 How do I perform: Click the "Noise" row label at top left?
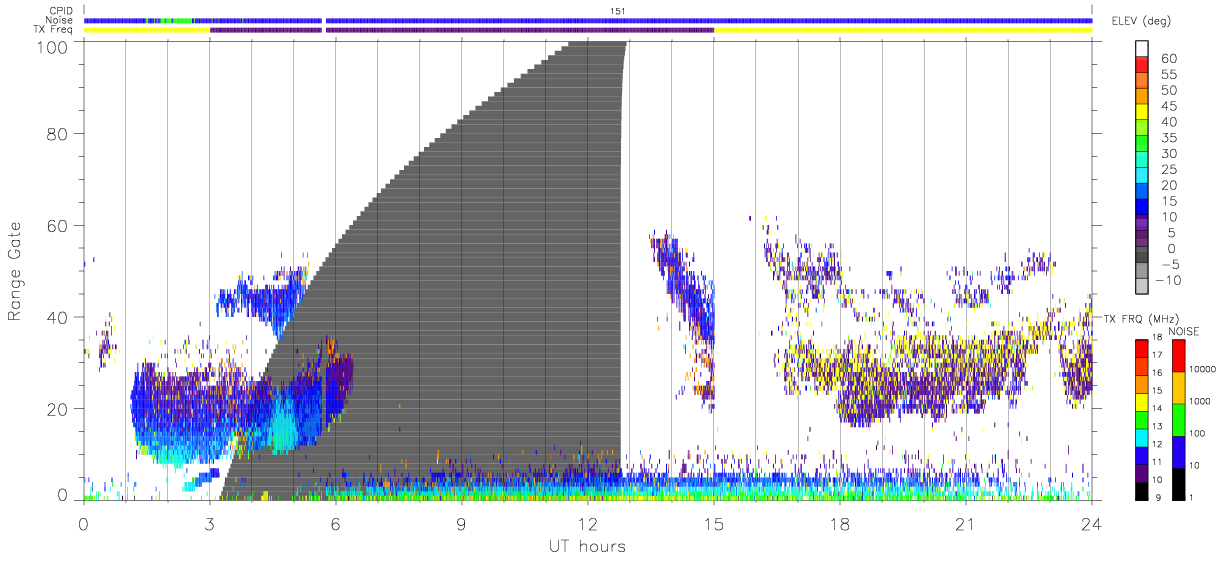coord(60,20)
